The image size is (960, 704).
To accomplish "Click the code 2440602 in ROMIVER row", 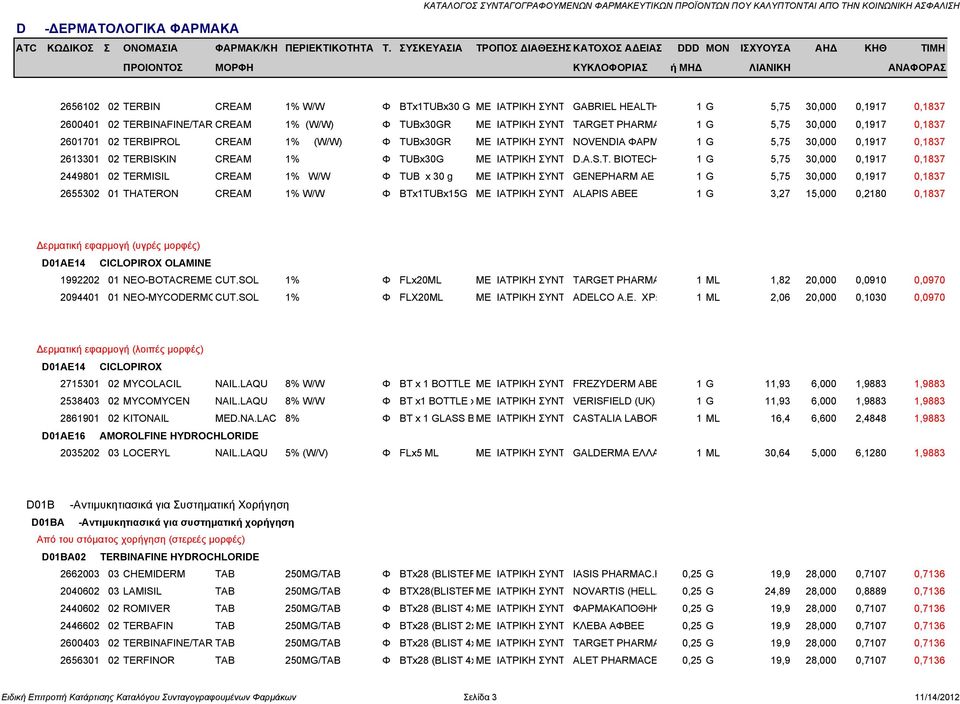I will pyautogui.click(x=80, y=609).
